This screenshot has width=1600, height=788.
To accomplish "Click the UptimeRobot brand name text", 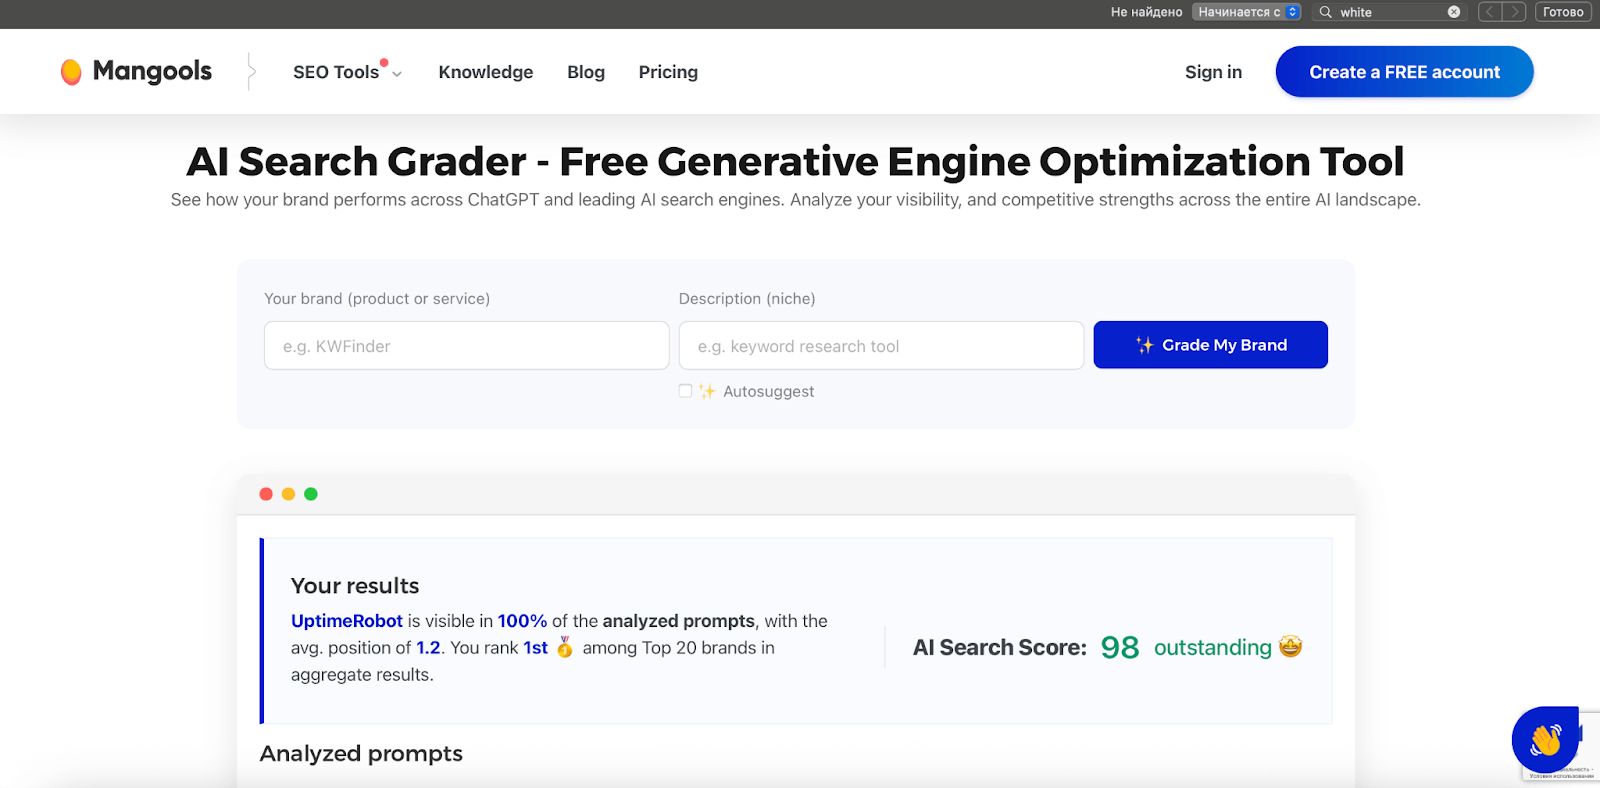I will 347,621.
